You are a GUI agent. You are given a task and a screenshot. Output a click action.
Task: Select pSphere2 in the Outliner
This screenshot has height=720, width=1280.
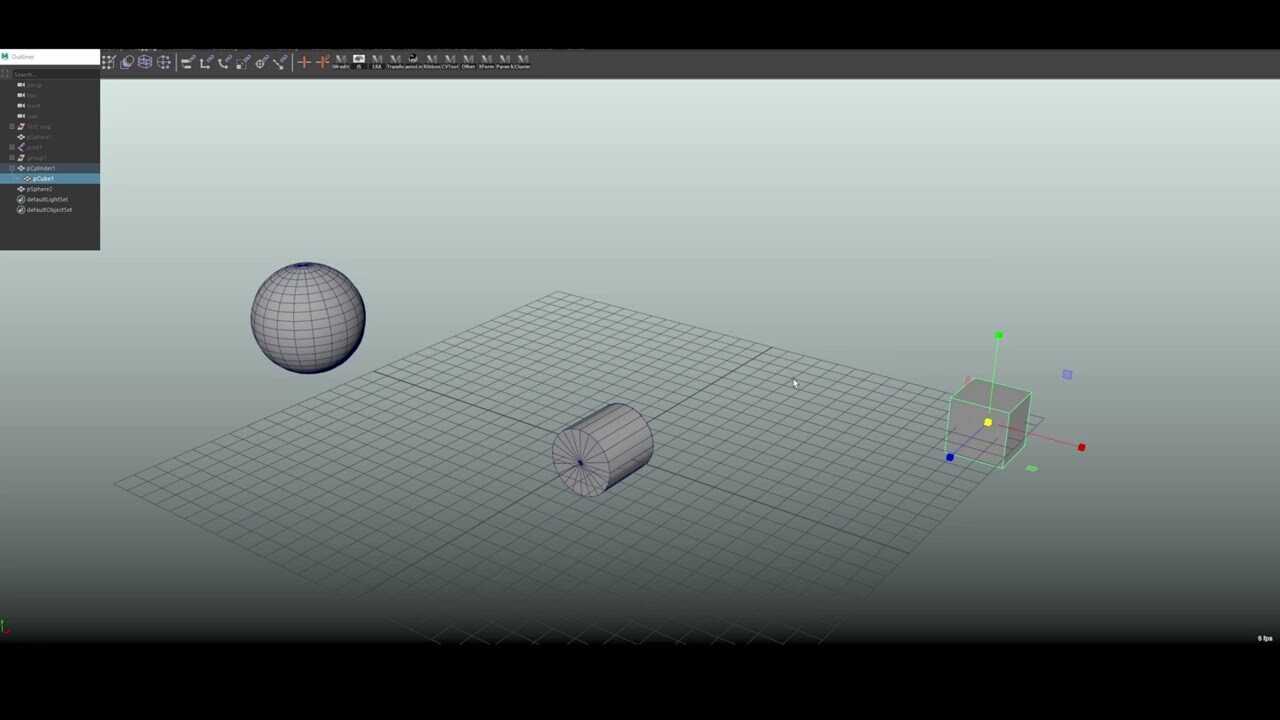40,189
